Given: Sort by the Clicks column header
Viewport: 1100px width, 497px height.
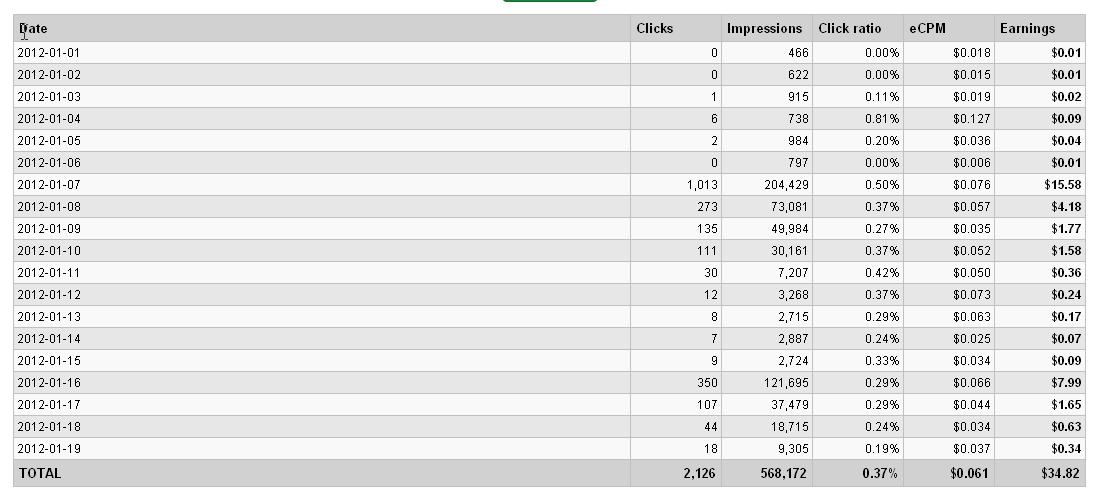Looking at the screenshot, I should click(655, 29).
